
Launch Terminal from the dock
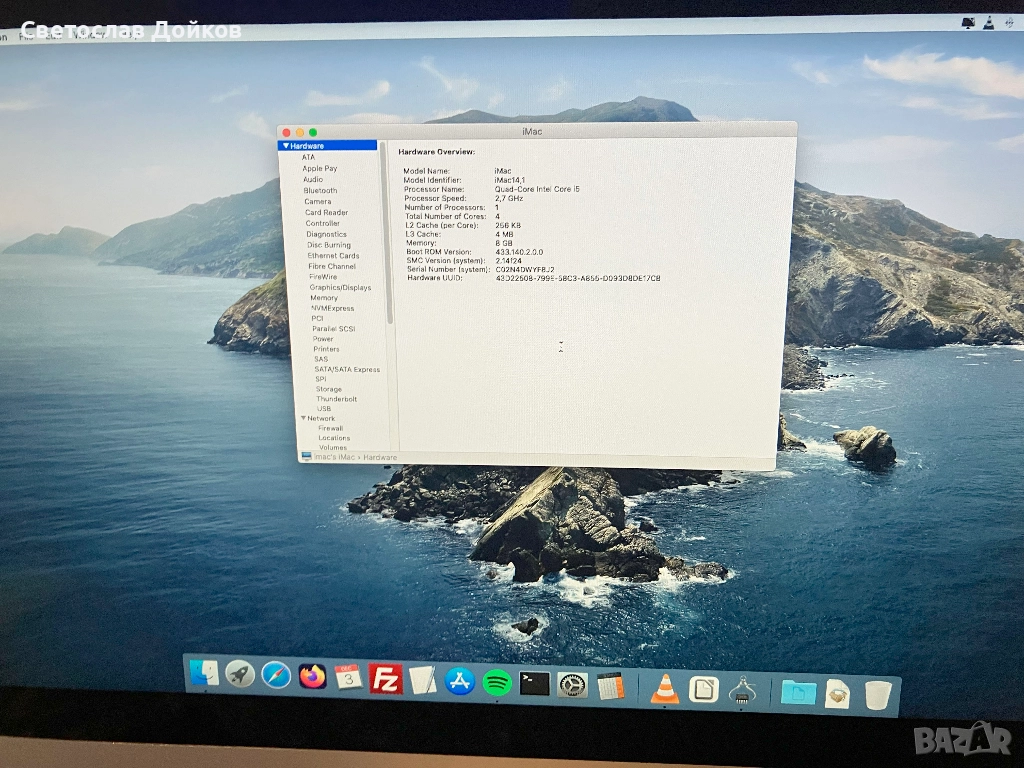coord(535,684)
